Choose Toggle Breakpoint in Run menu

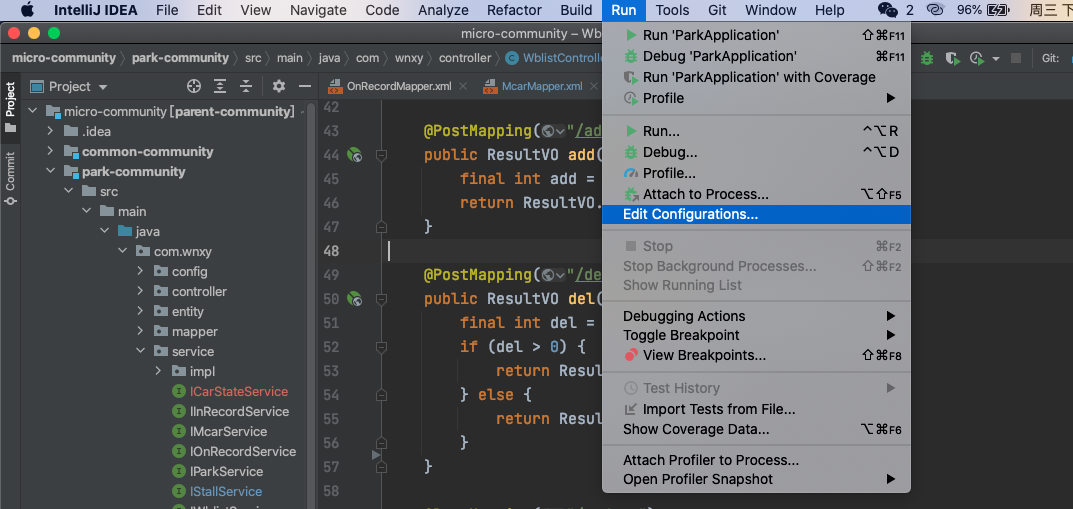756,335
